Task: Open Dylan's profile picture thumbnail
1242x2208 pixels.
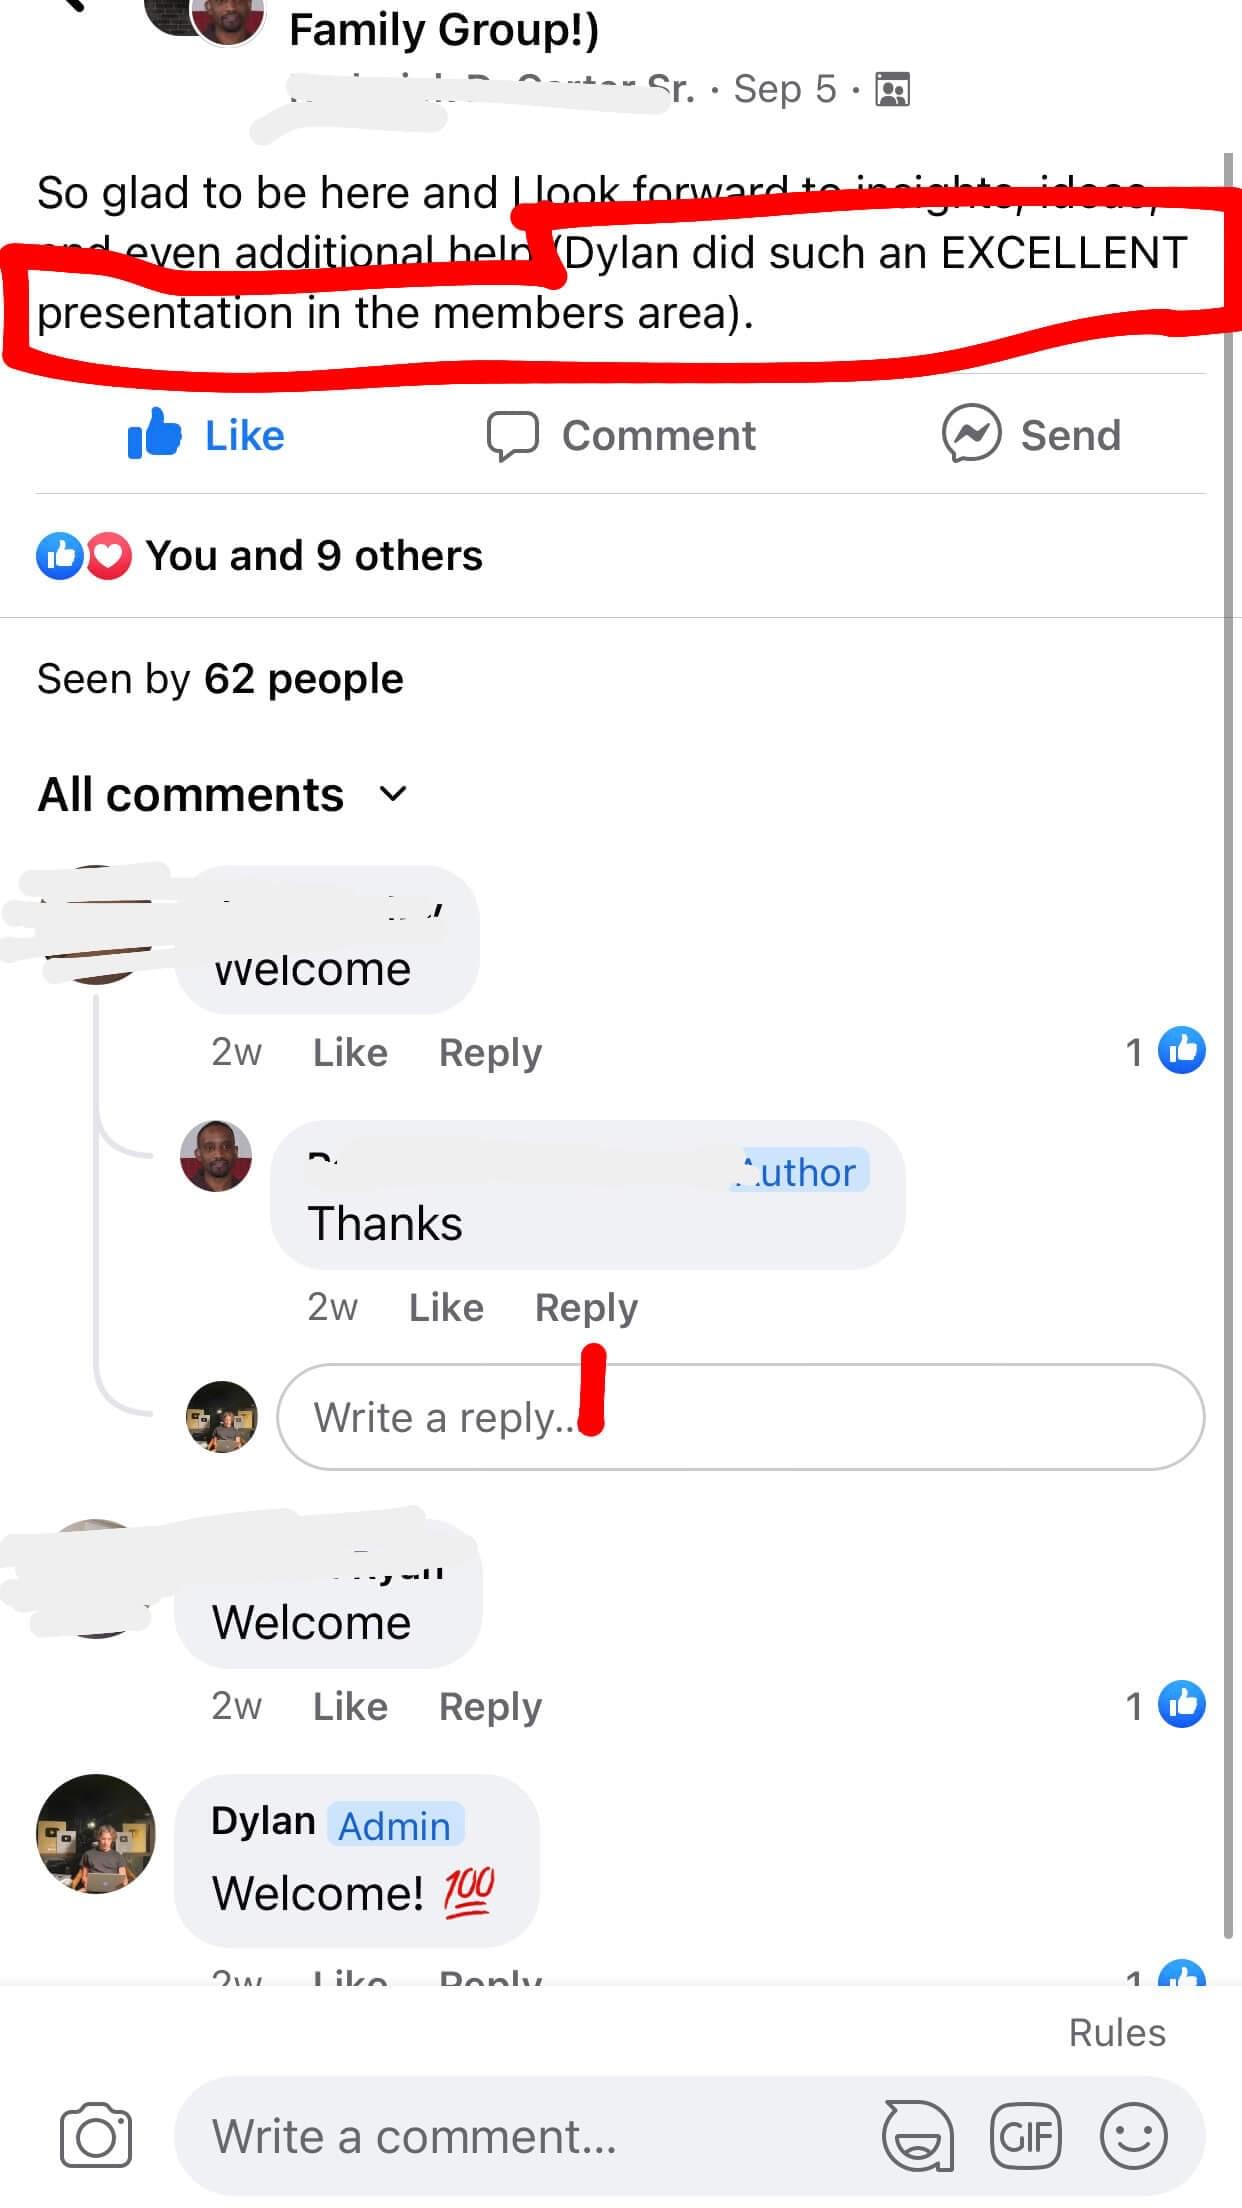Action: click(x=96, y=1835)
